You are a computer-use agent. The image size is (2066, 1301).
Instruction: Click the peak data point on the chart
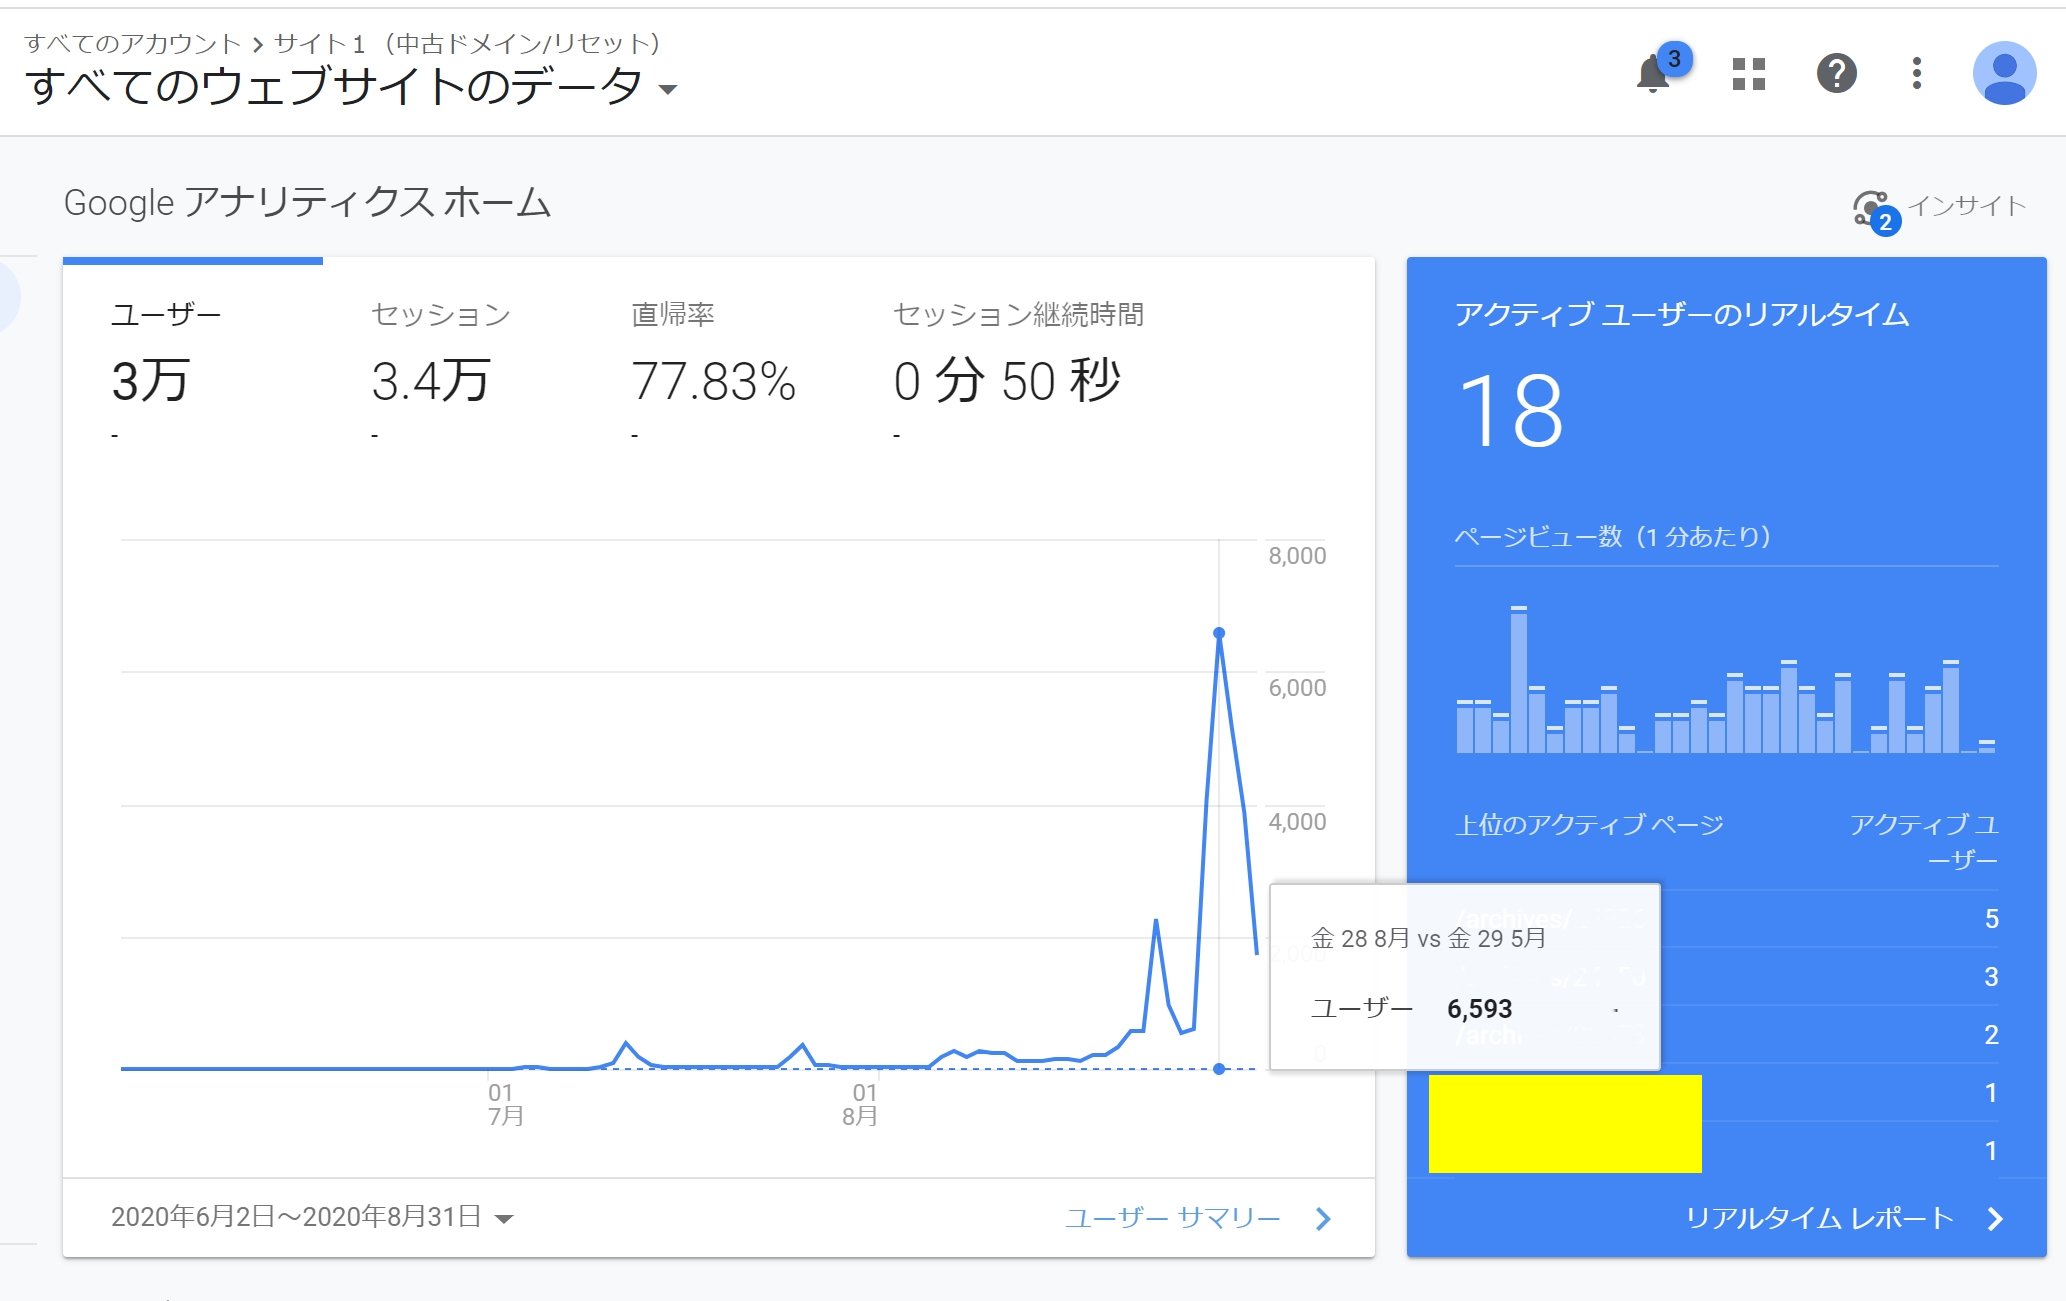(1218, 633)
